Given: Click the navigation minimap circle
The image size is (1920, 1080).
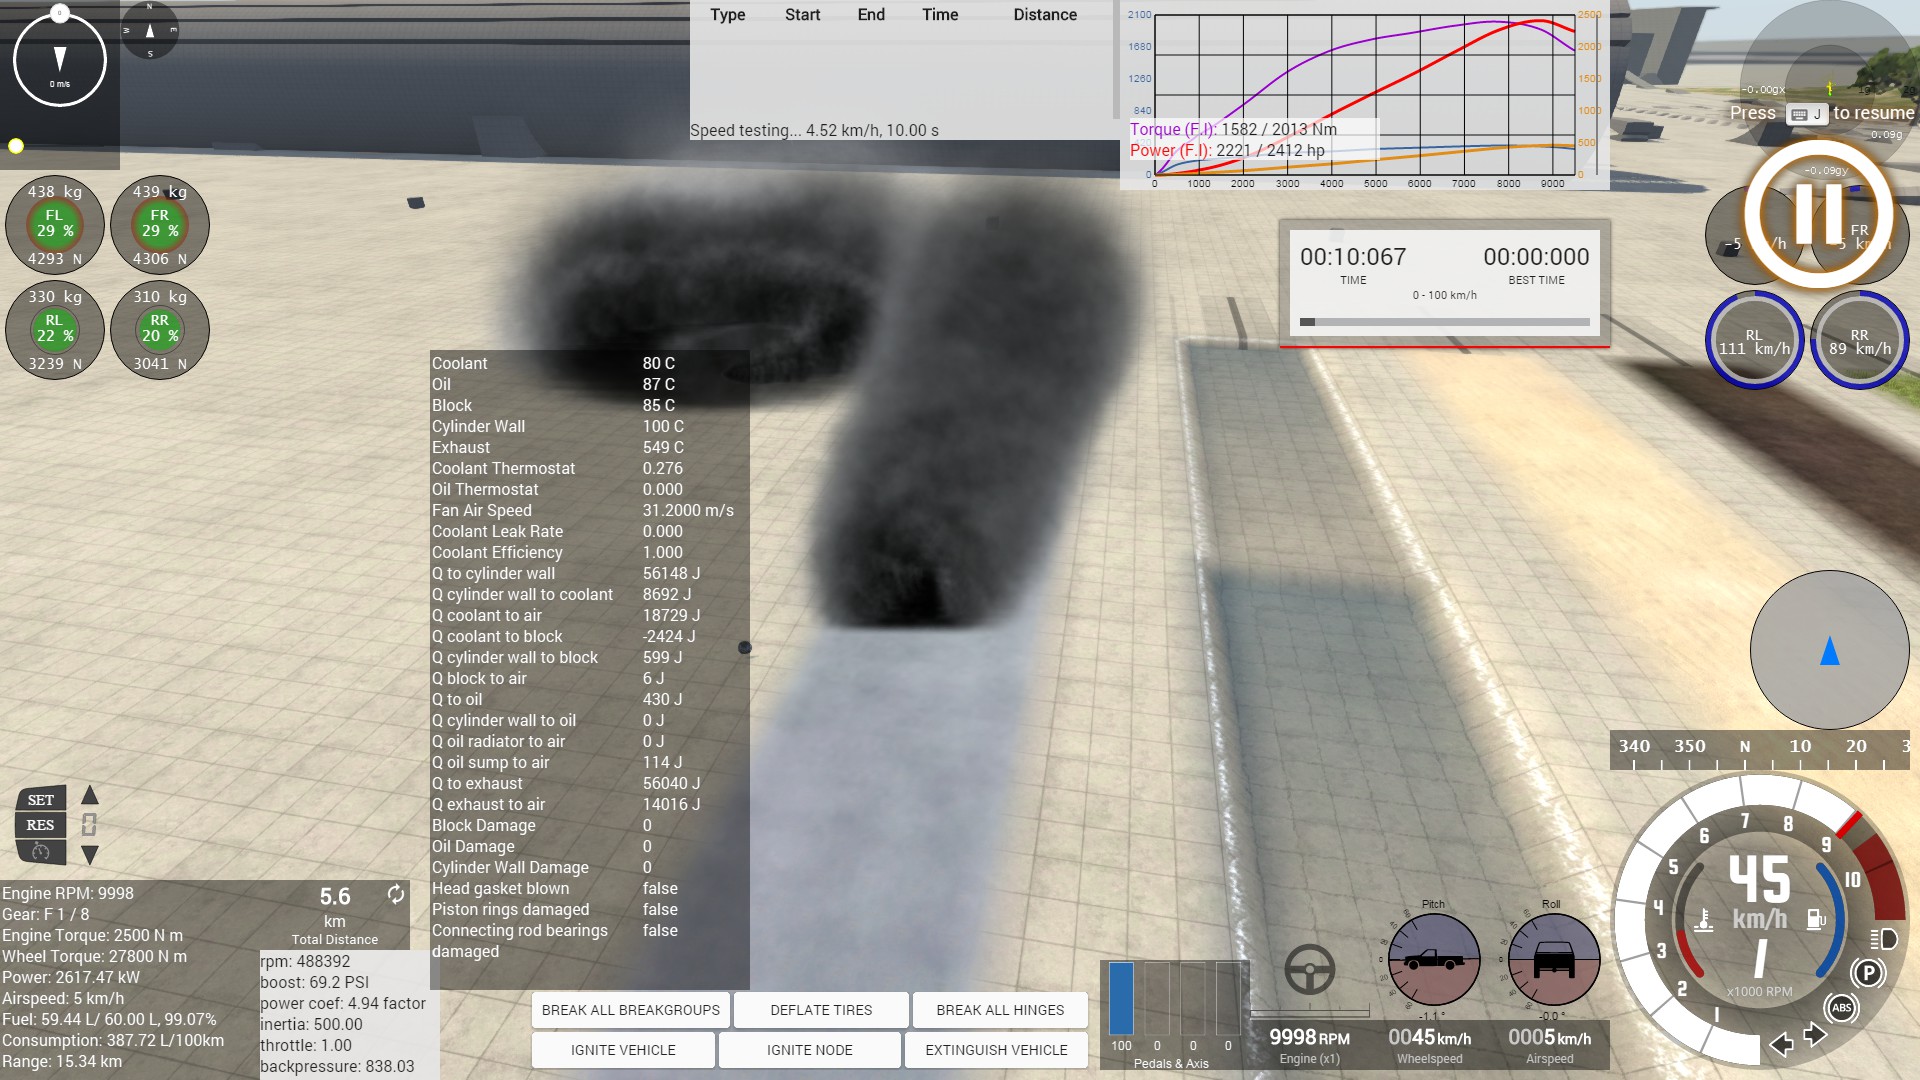Looking at the screenshot, I should [1829, 650].
